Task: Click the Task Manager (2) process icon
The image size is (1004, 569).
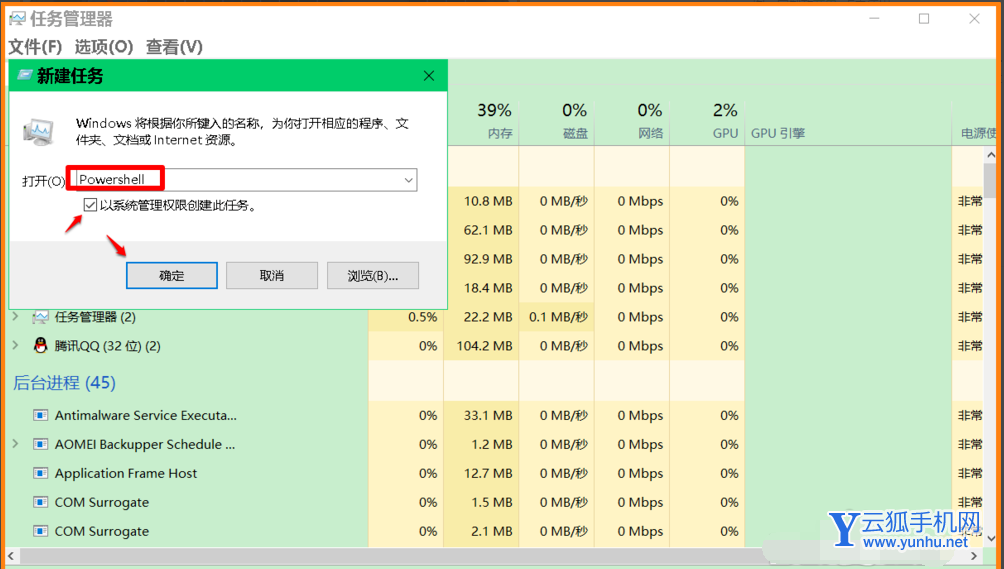Action: 40,317
